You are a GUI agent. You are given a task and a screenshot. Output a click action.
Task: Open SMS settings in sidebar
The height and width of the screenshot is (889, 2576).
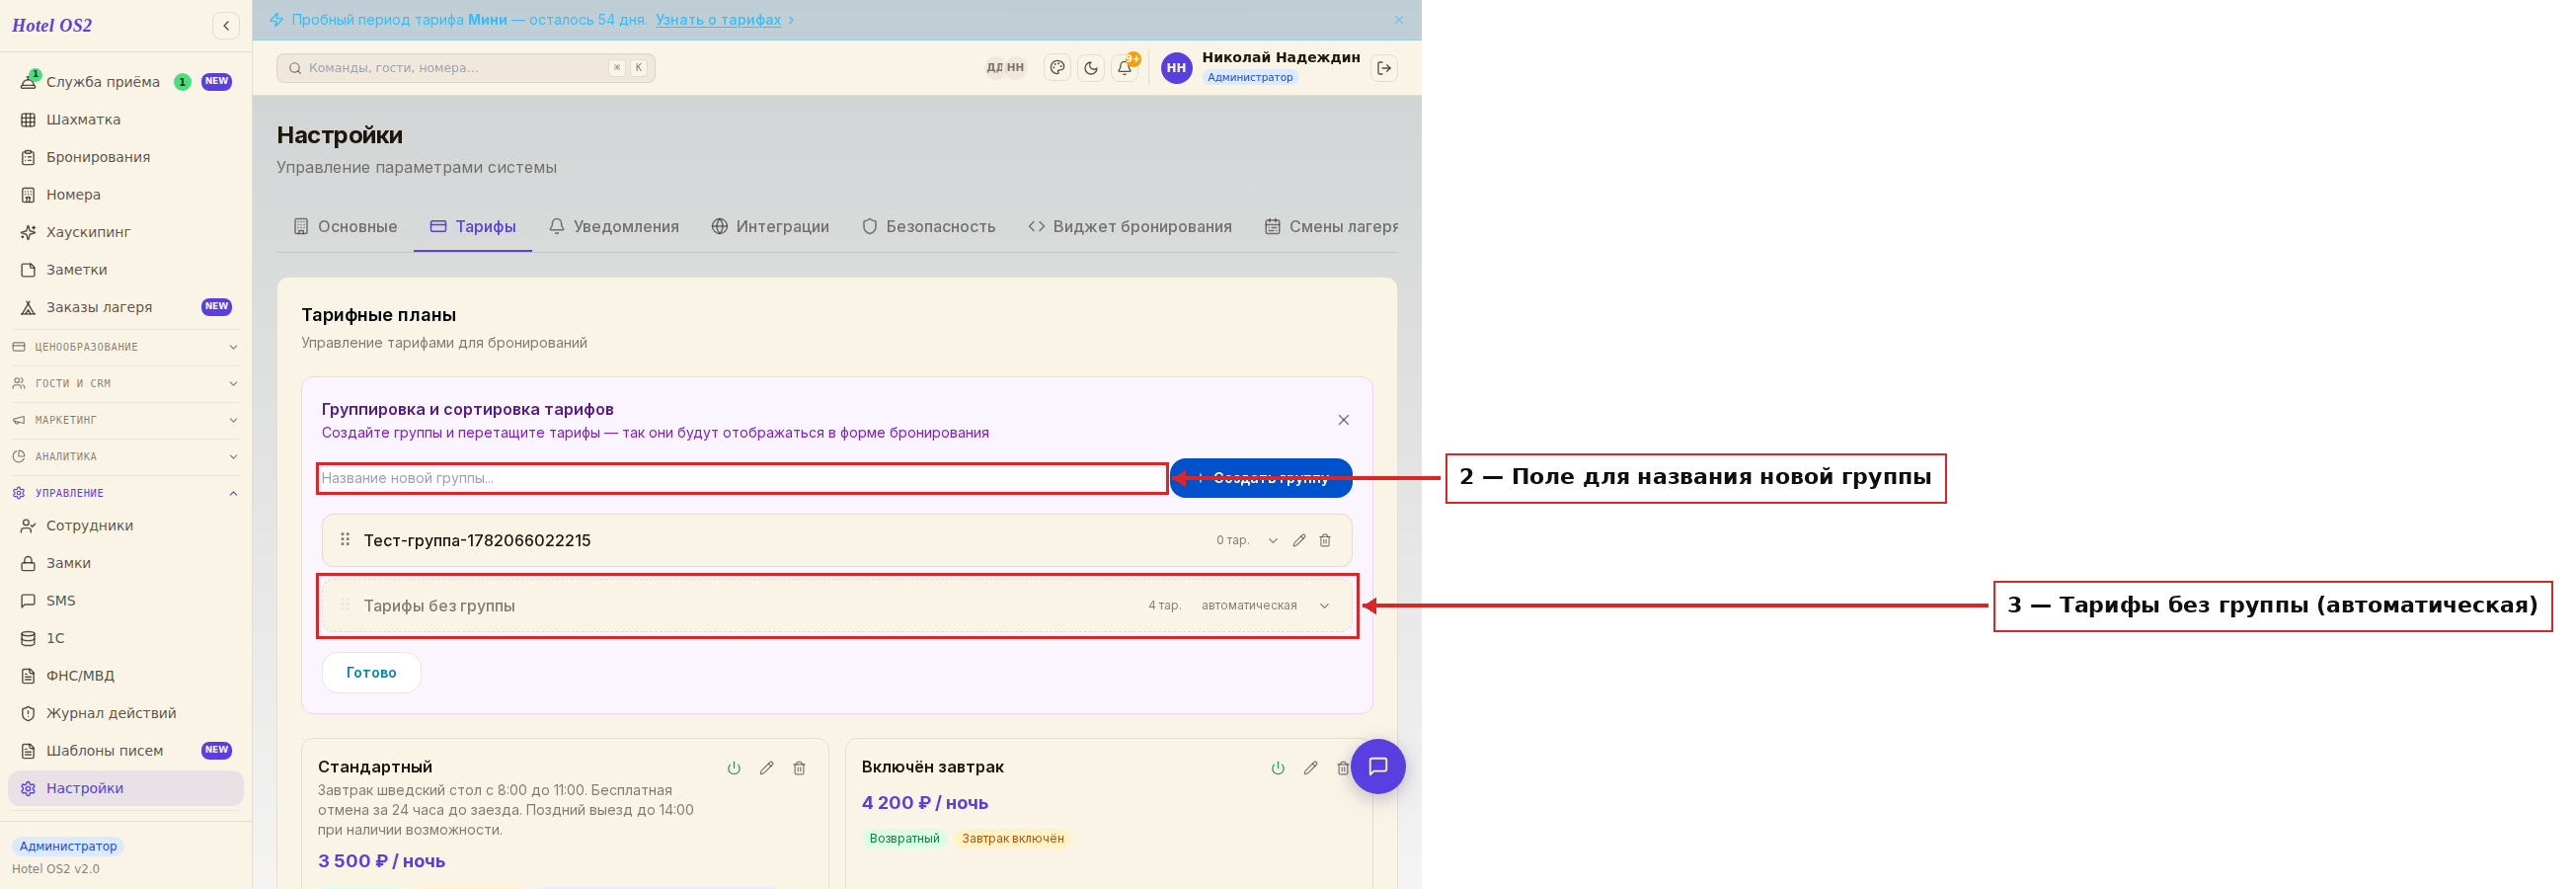(x=125, y=600)
